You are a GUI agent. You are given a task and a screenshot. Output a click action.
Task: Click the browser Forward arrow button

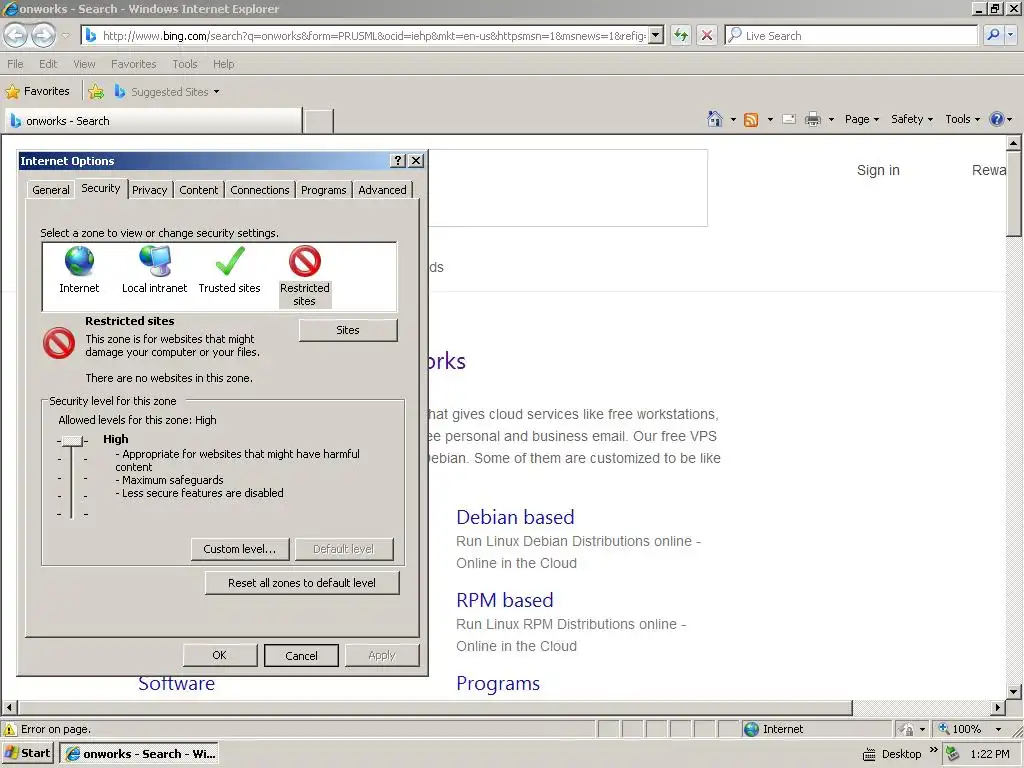coord(43,35)
